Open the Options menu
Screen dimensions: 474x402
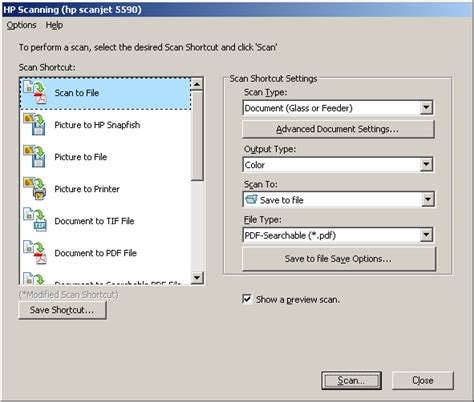(x=21, y=25)
